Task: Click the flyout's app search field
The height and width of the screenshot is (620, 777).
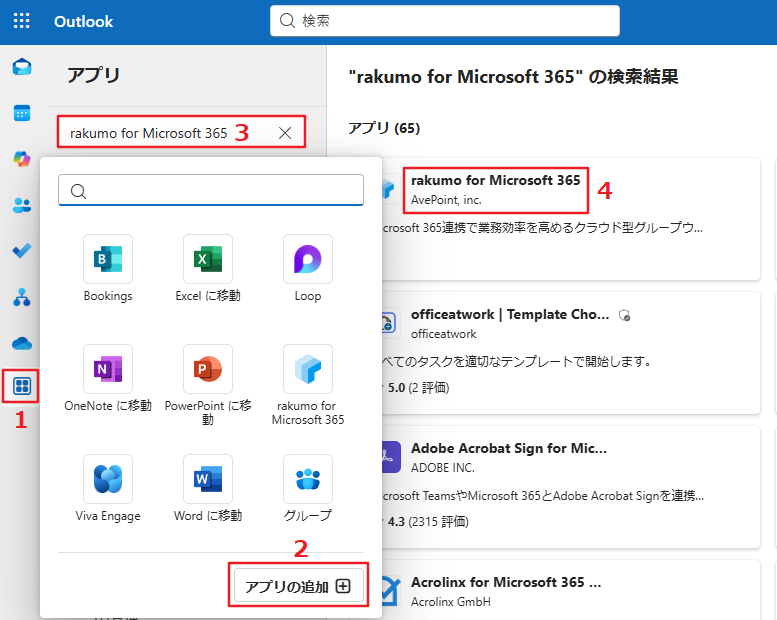Action: pos(211,190)
